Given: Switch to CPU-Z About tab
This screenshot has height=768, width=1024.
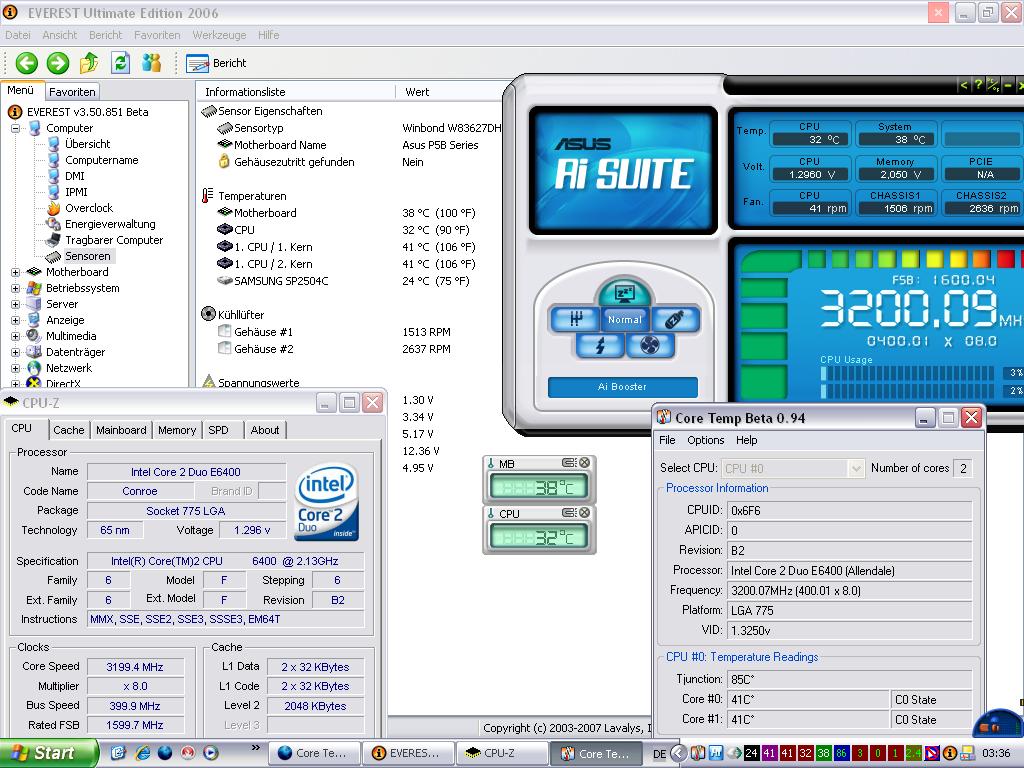Looking at the screenshot, I should pyautogui.click(x=264, y=430).
